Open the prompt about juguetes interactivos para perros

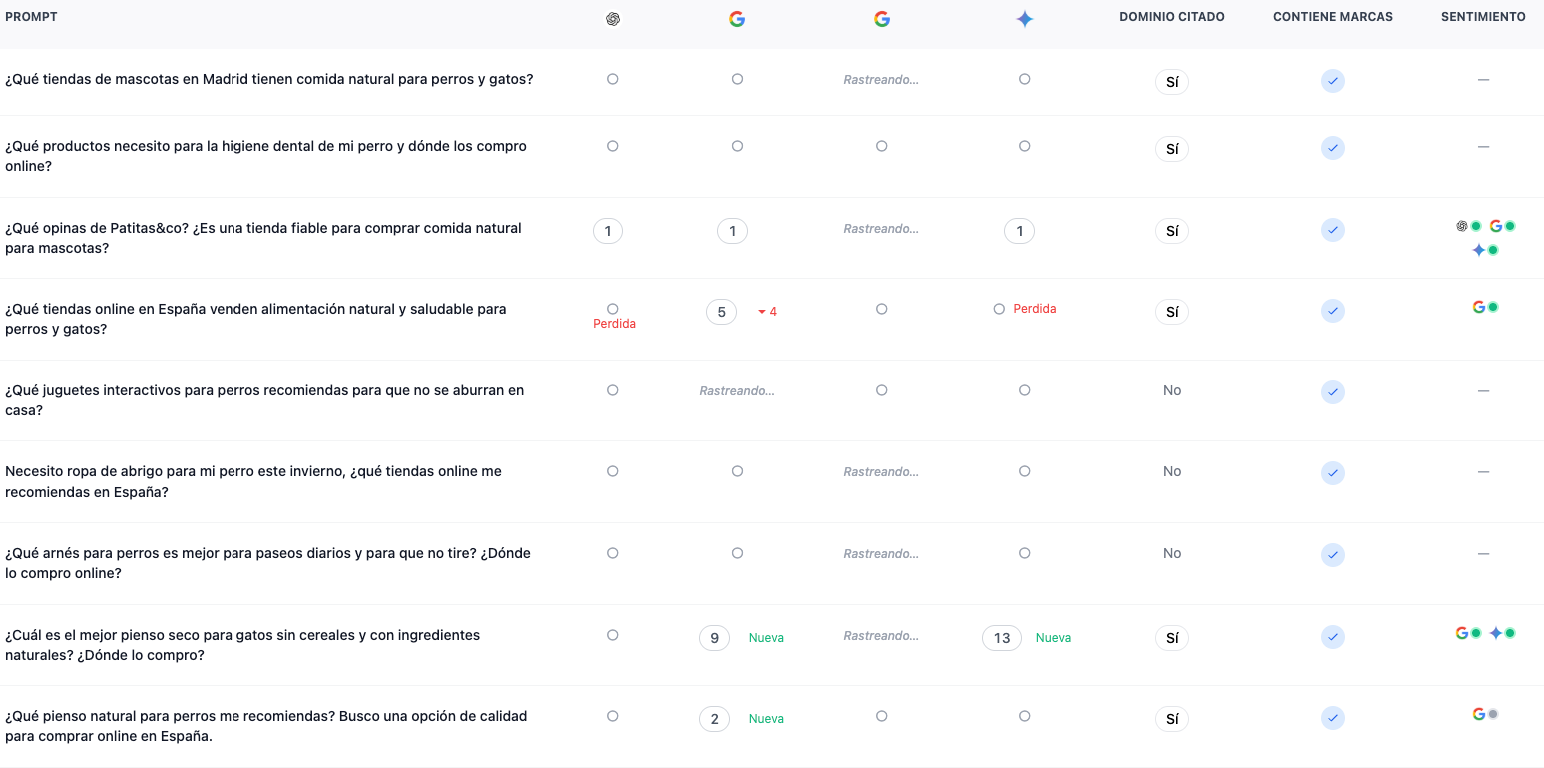pyautogui.click(x=264, y=400)
